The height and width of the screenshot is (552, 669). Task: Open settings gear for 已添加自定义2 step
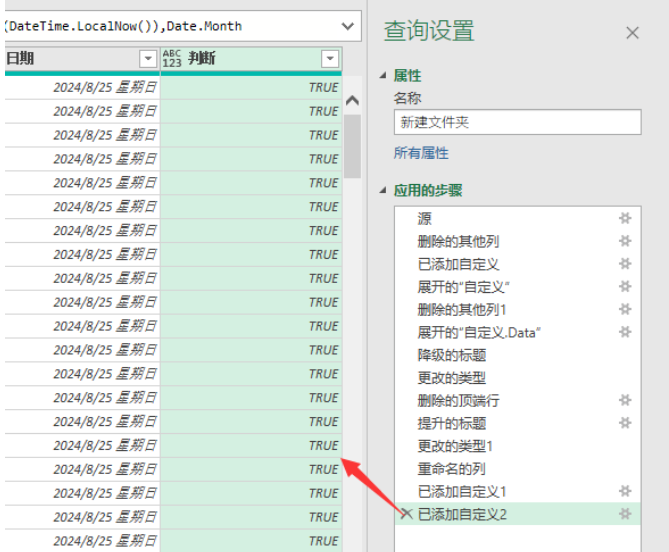[x=625, y=514]
